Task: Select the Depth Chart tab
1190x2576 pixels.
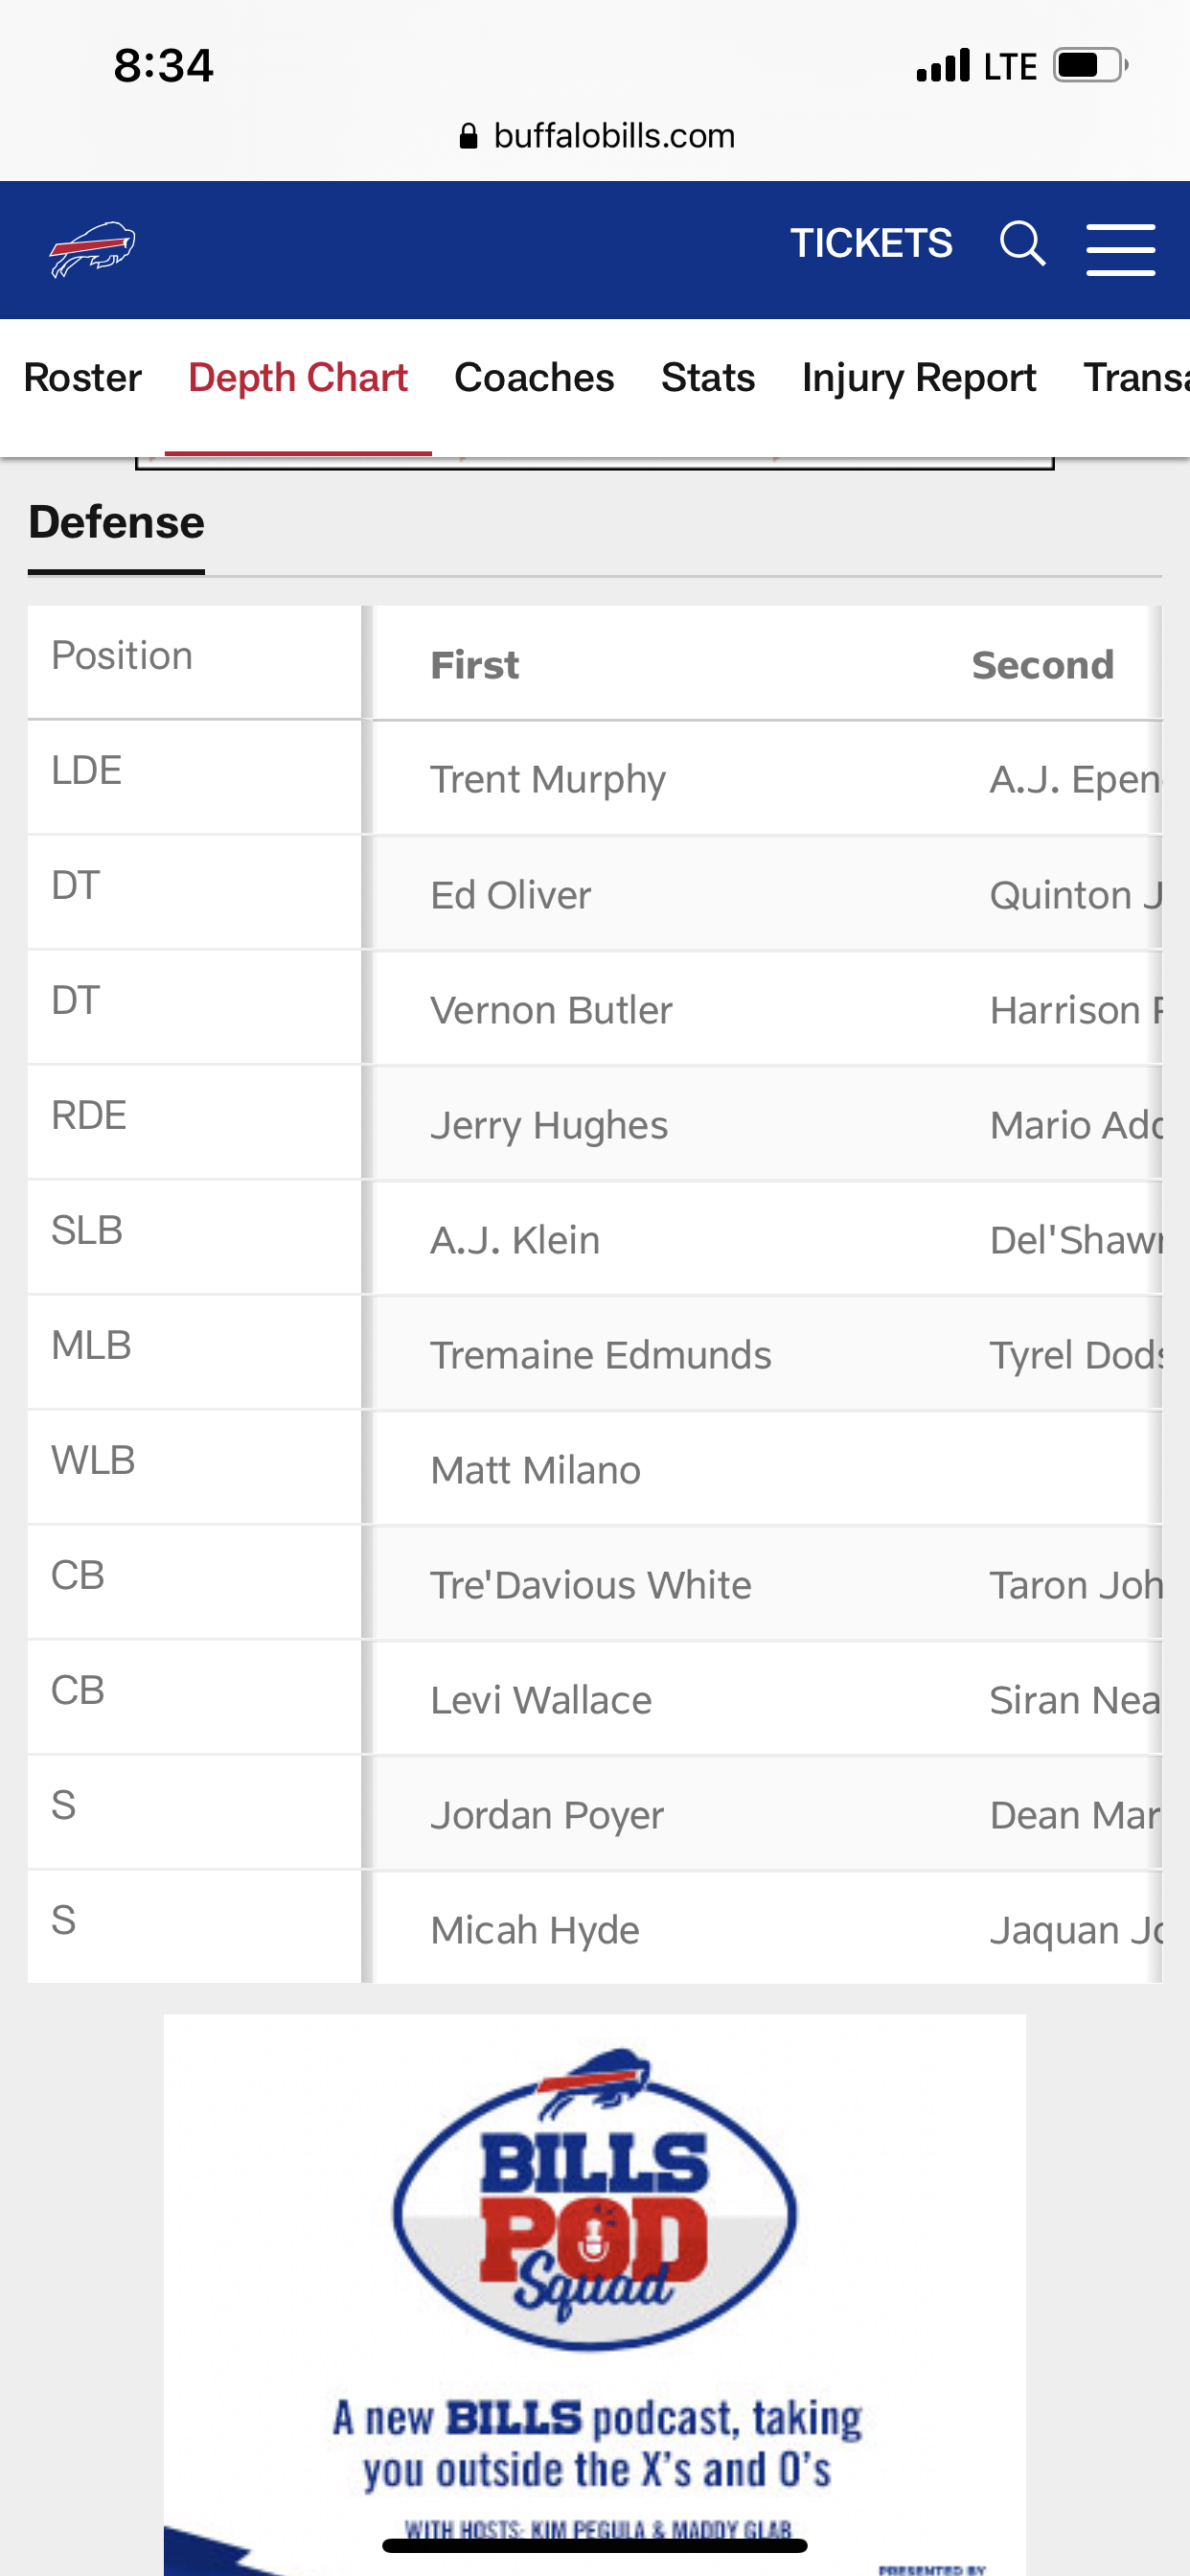Action: pyautogui.click(x=298, y=378)
